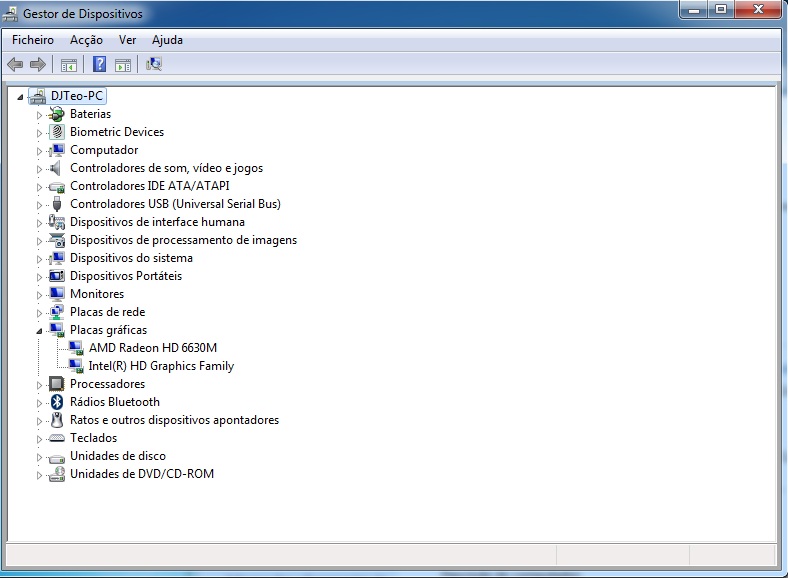Viewport: 788px width, 578px height.
Task: Collapse the DJTeo-PC root node
Action: coord(20,97)
